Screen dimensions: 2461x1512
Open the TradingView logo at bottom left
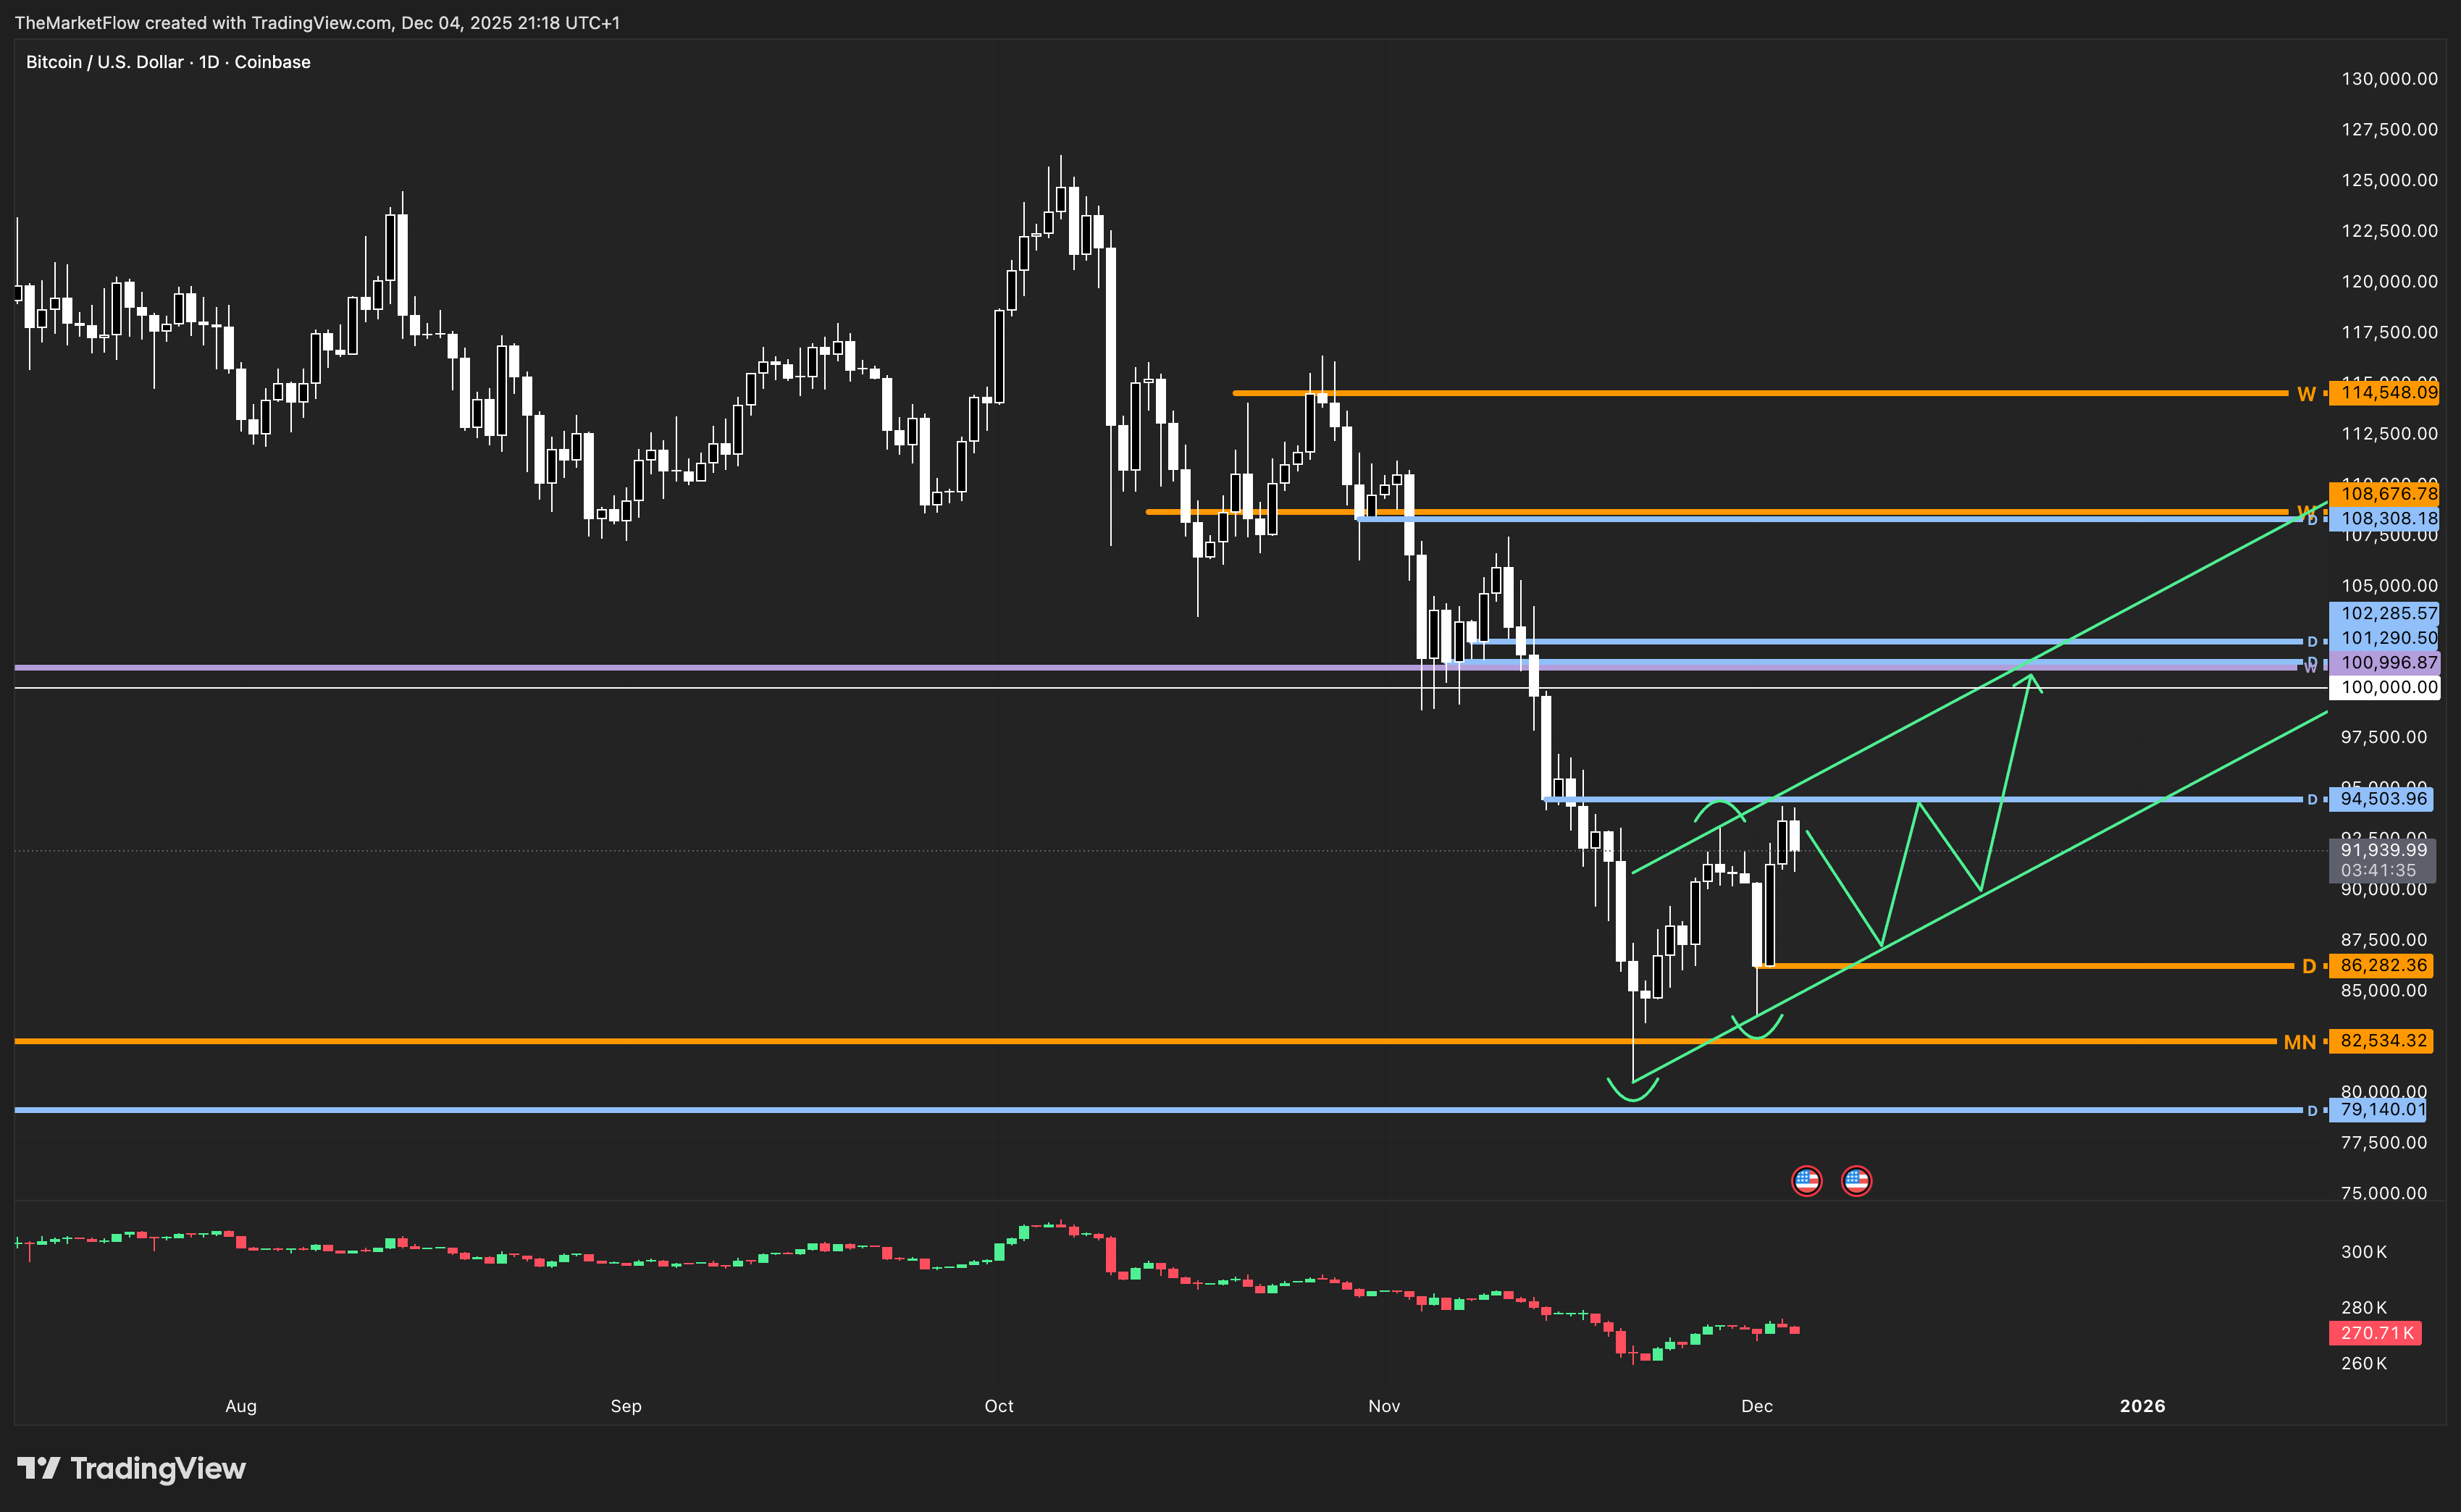pyautogui.click(x=132, y=1468)
